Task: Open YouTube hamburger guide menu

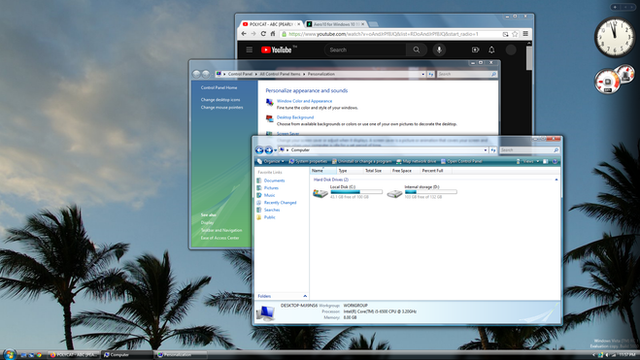Action: tap(249, 50)
